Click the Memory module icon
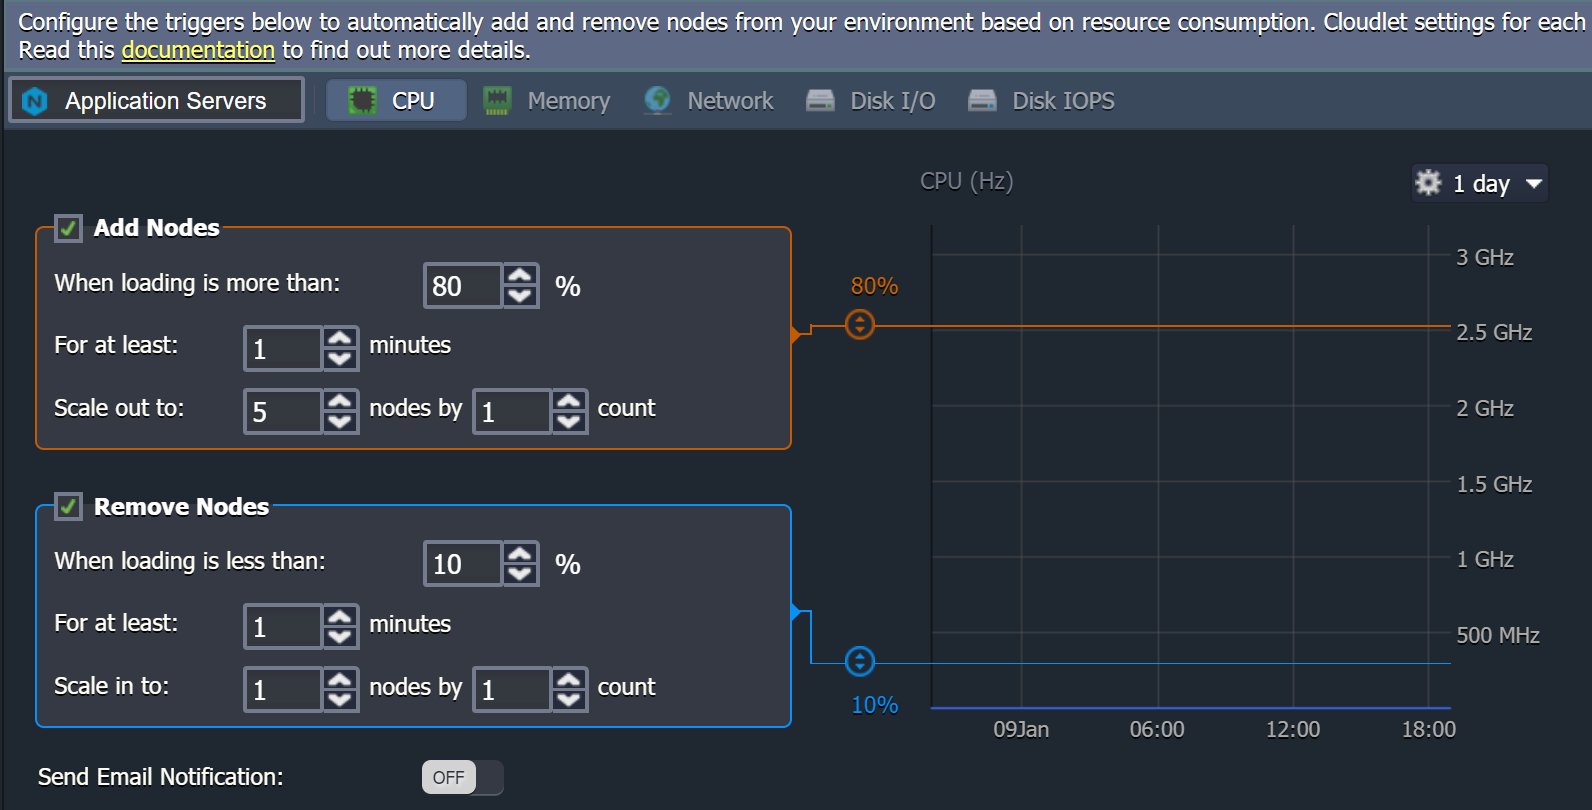 (497, 100)
